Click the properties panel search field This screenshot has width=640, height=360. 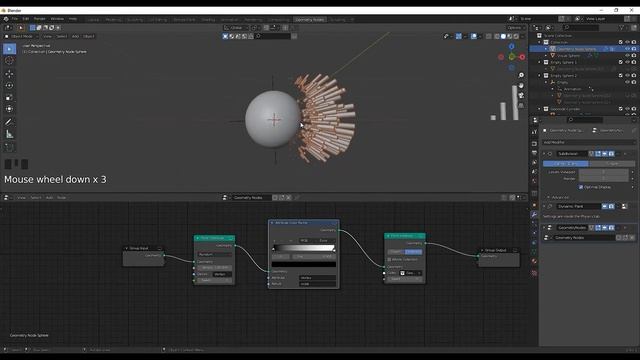[x=585, y=120]
